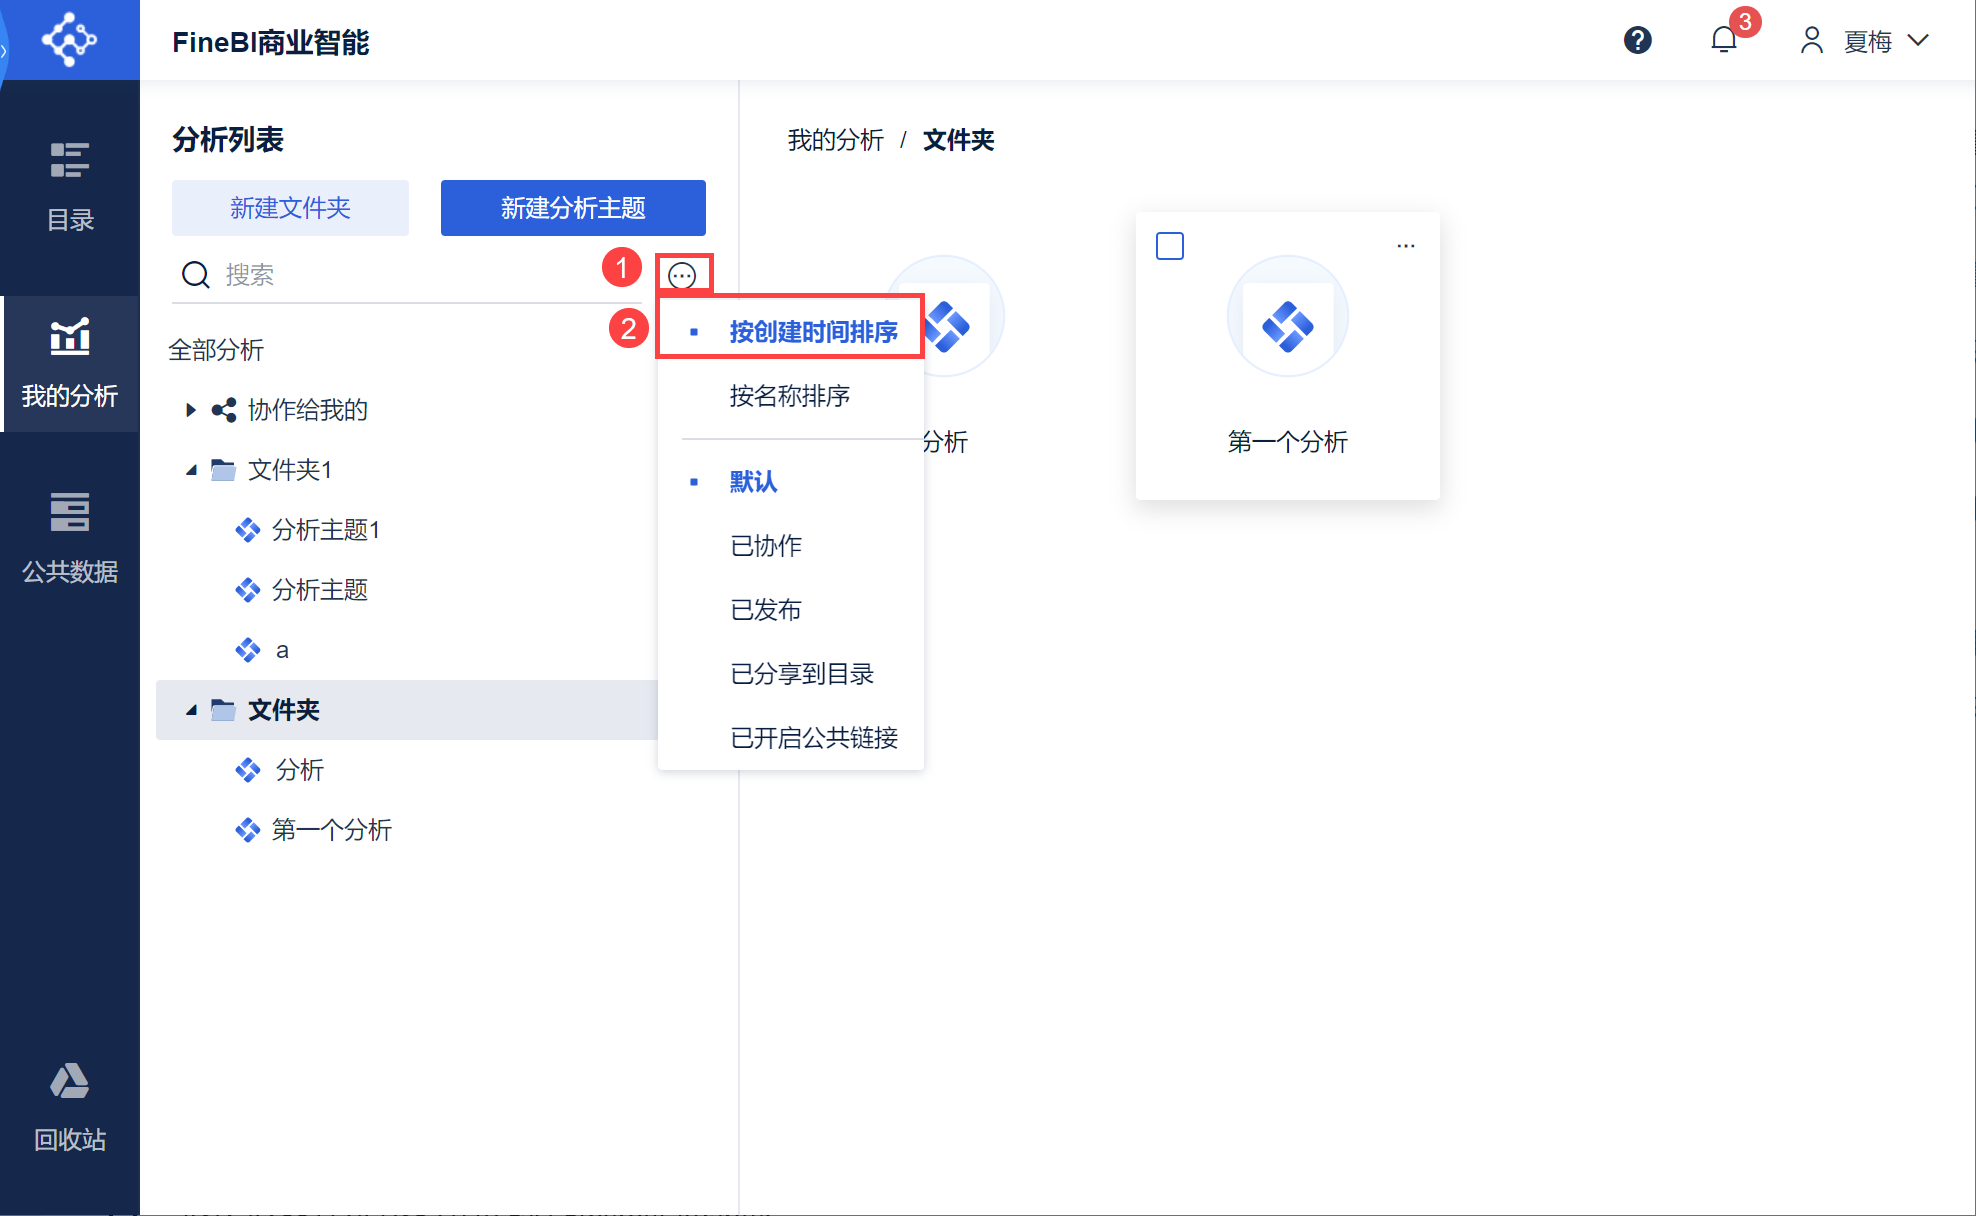Screen dimensions: 1976x1216
Task: Click the sort options ellipsis icon
Action: 682,275
